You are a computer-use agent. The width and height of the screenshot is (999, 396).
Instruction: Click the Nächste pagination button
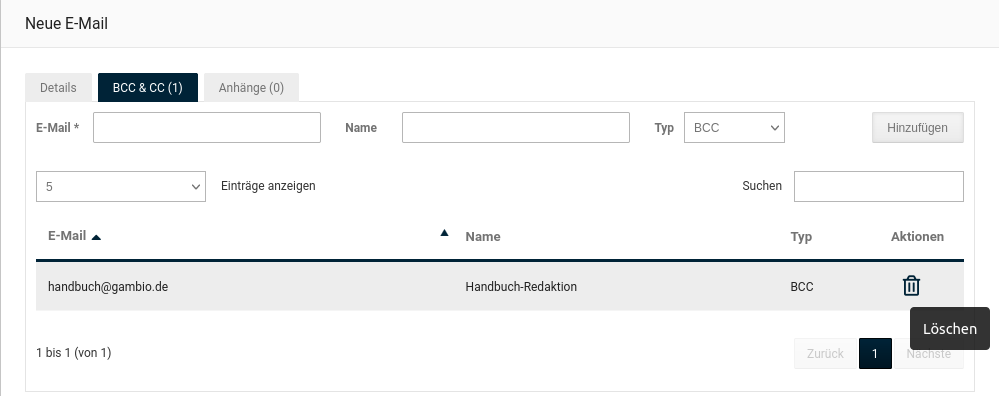coord(929,353)
